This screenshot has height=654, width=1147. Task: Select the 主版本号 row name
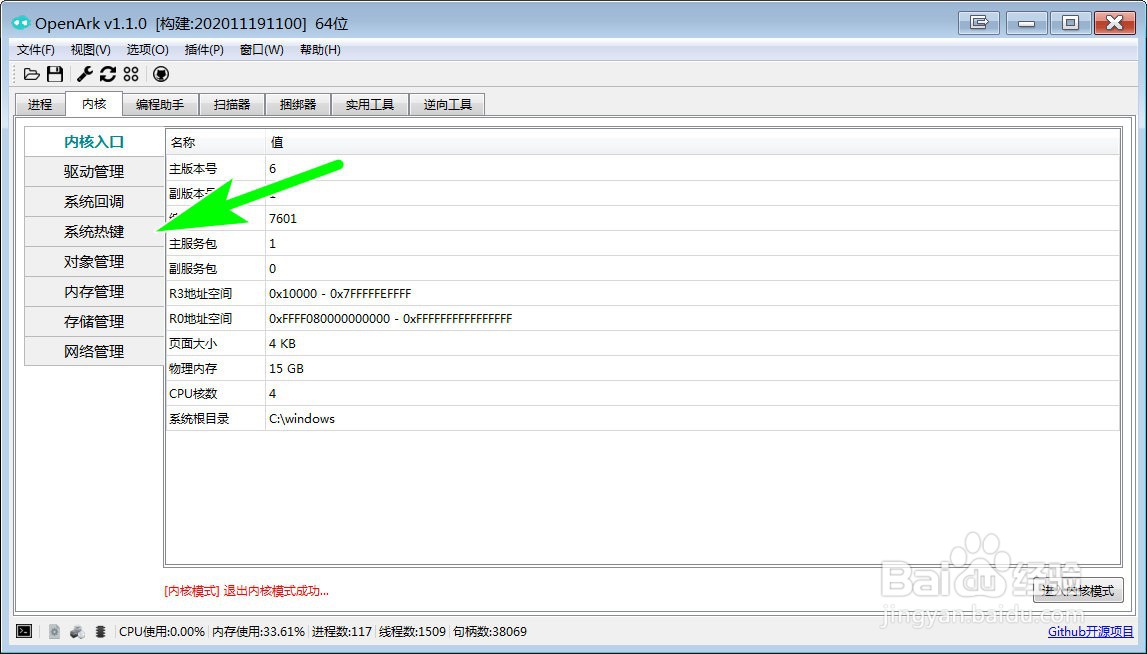193,169
